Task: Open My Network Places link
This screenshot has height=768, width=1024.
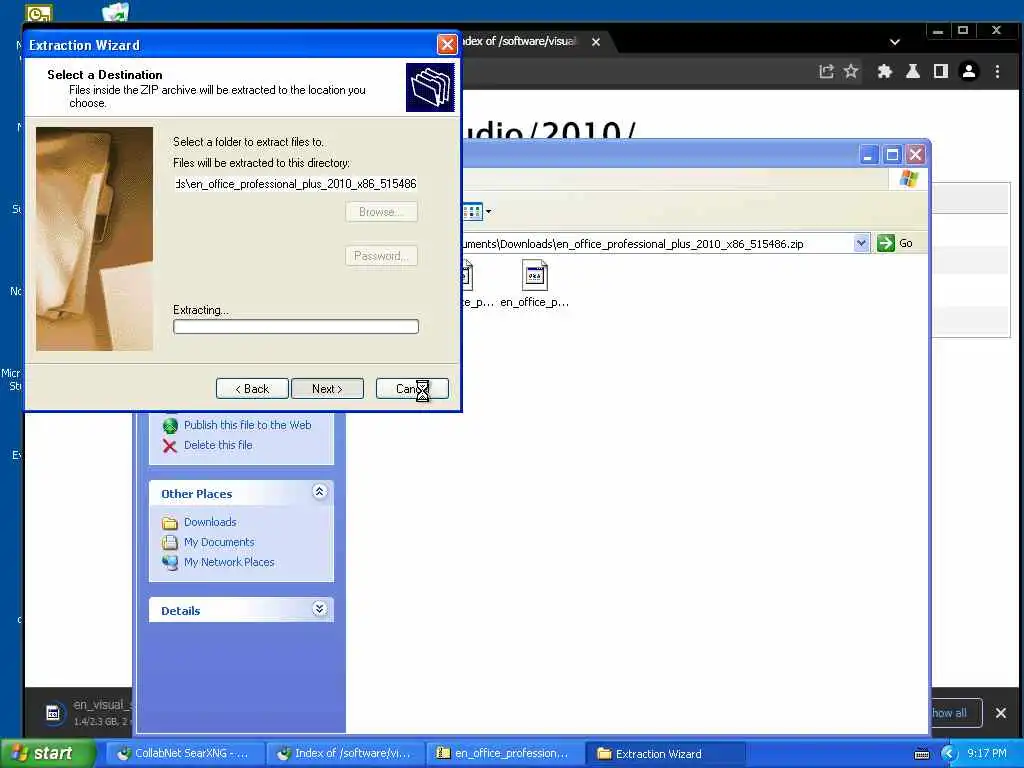Action: (x=229, y=562)
